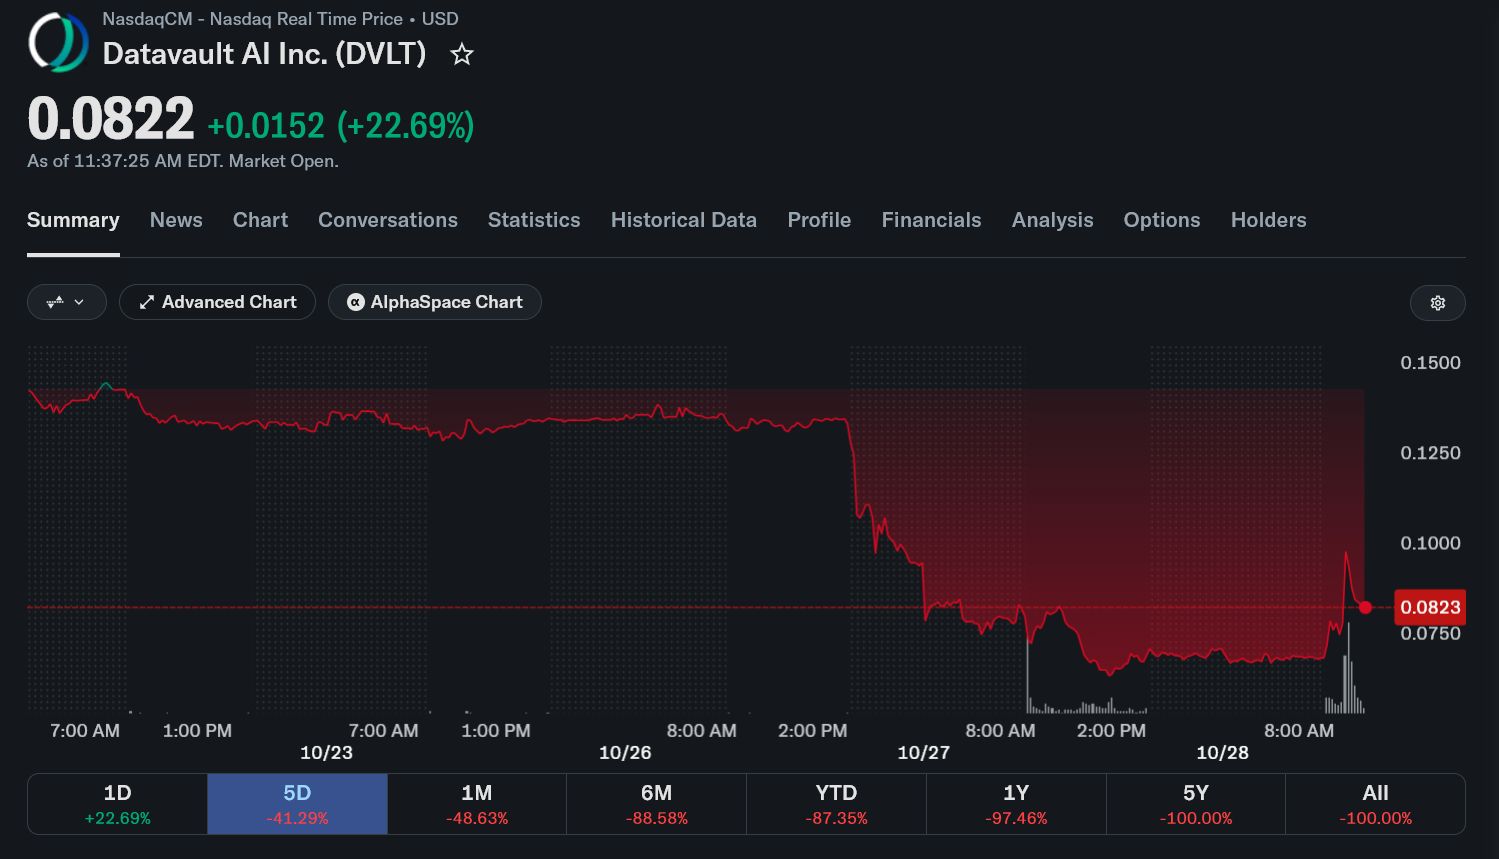
Task: Select the YTD time range
Action: pos(836,804)
